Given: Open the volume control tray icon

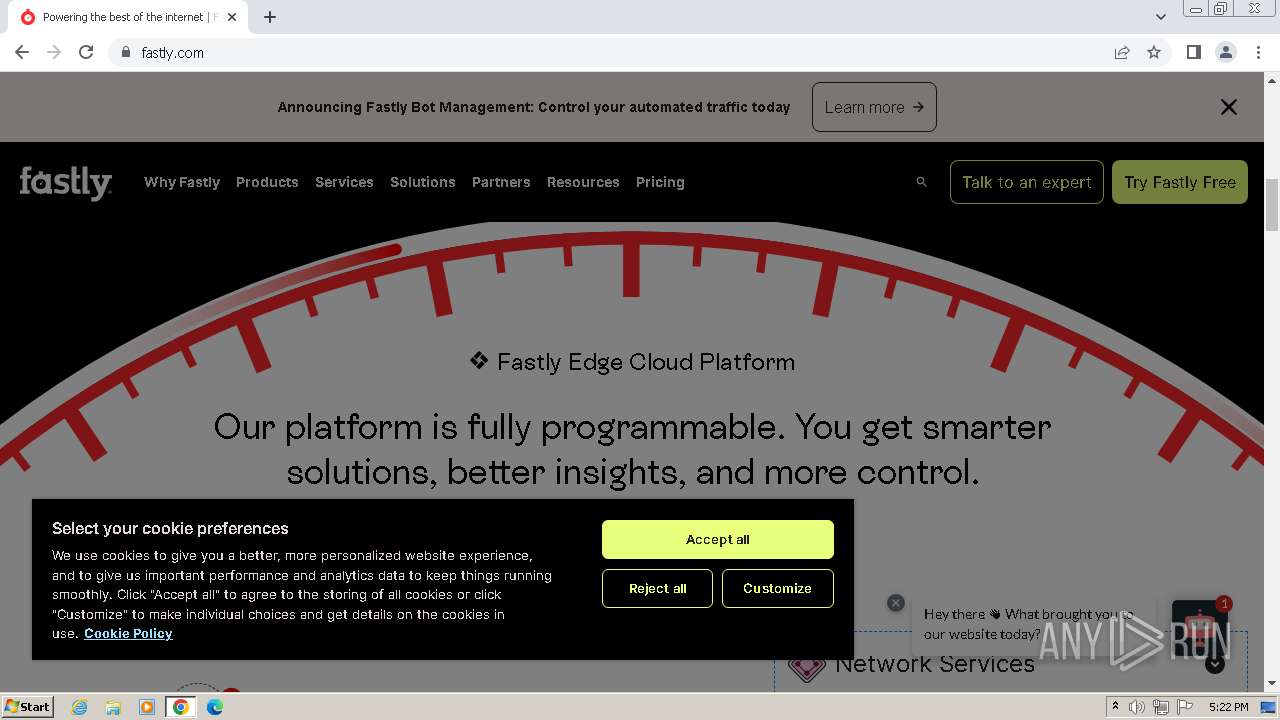Looking at the screenshot, I should [x=1137, y=707].
